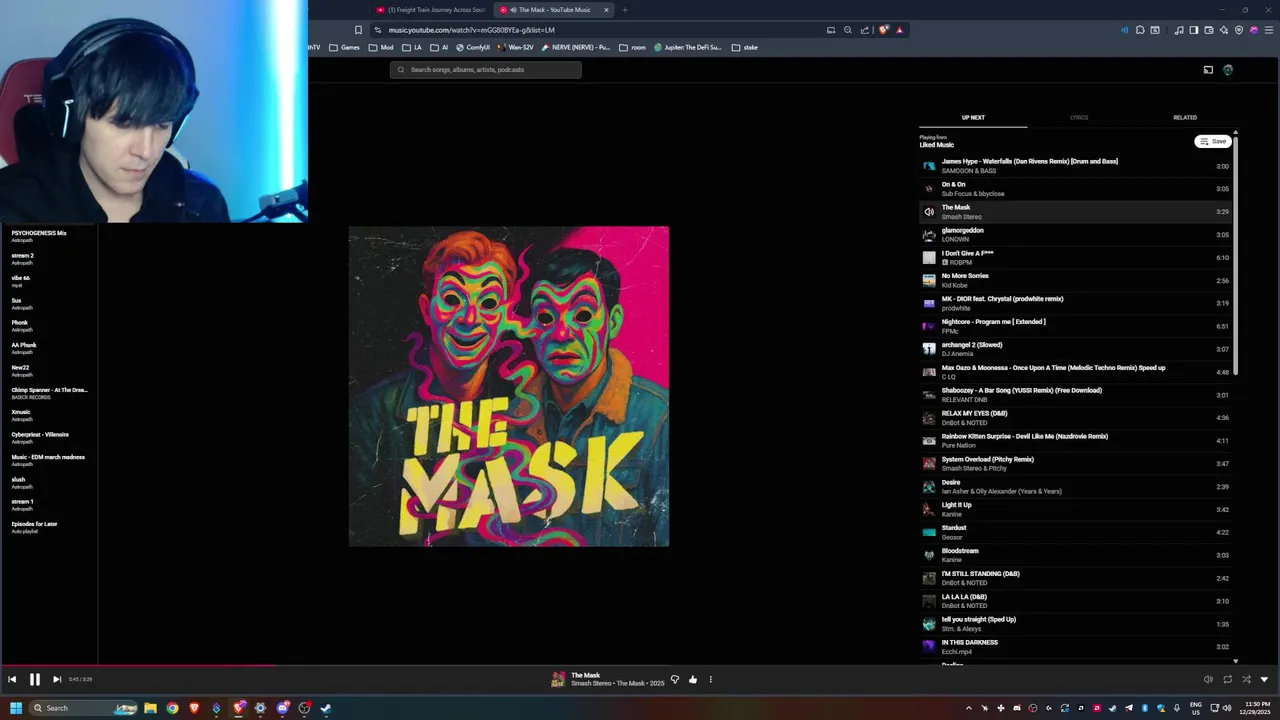Open the player bar three-dot menu
Viewport: 1280px width, 720px height.
click(x=711, y=679)
